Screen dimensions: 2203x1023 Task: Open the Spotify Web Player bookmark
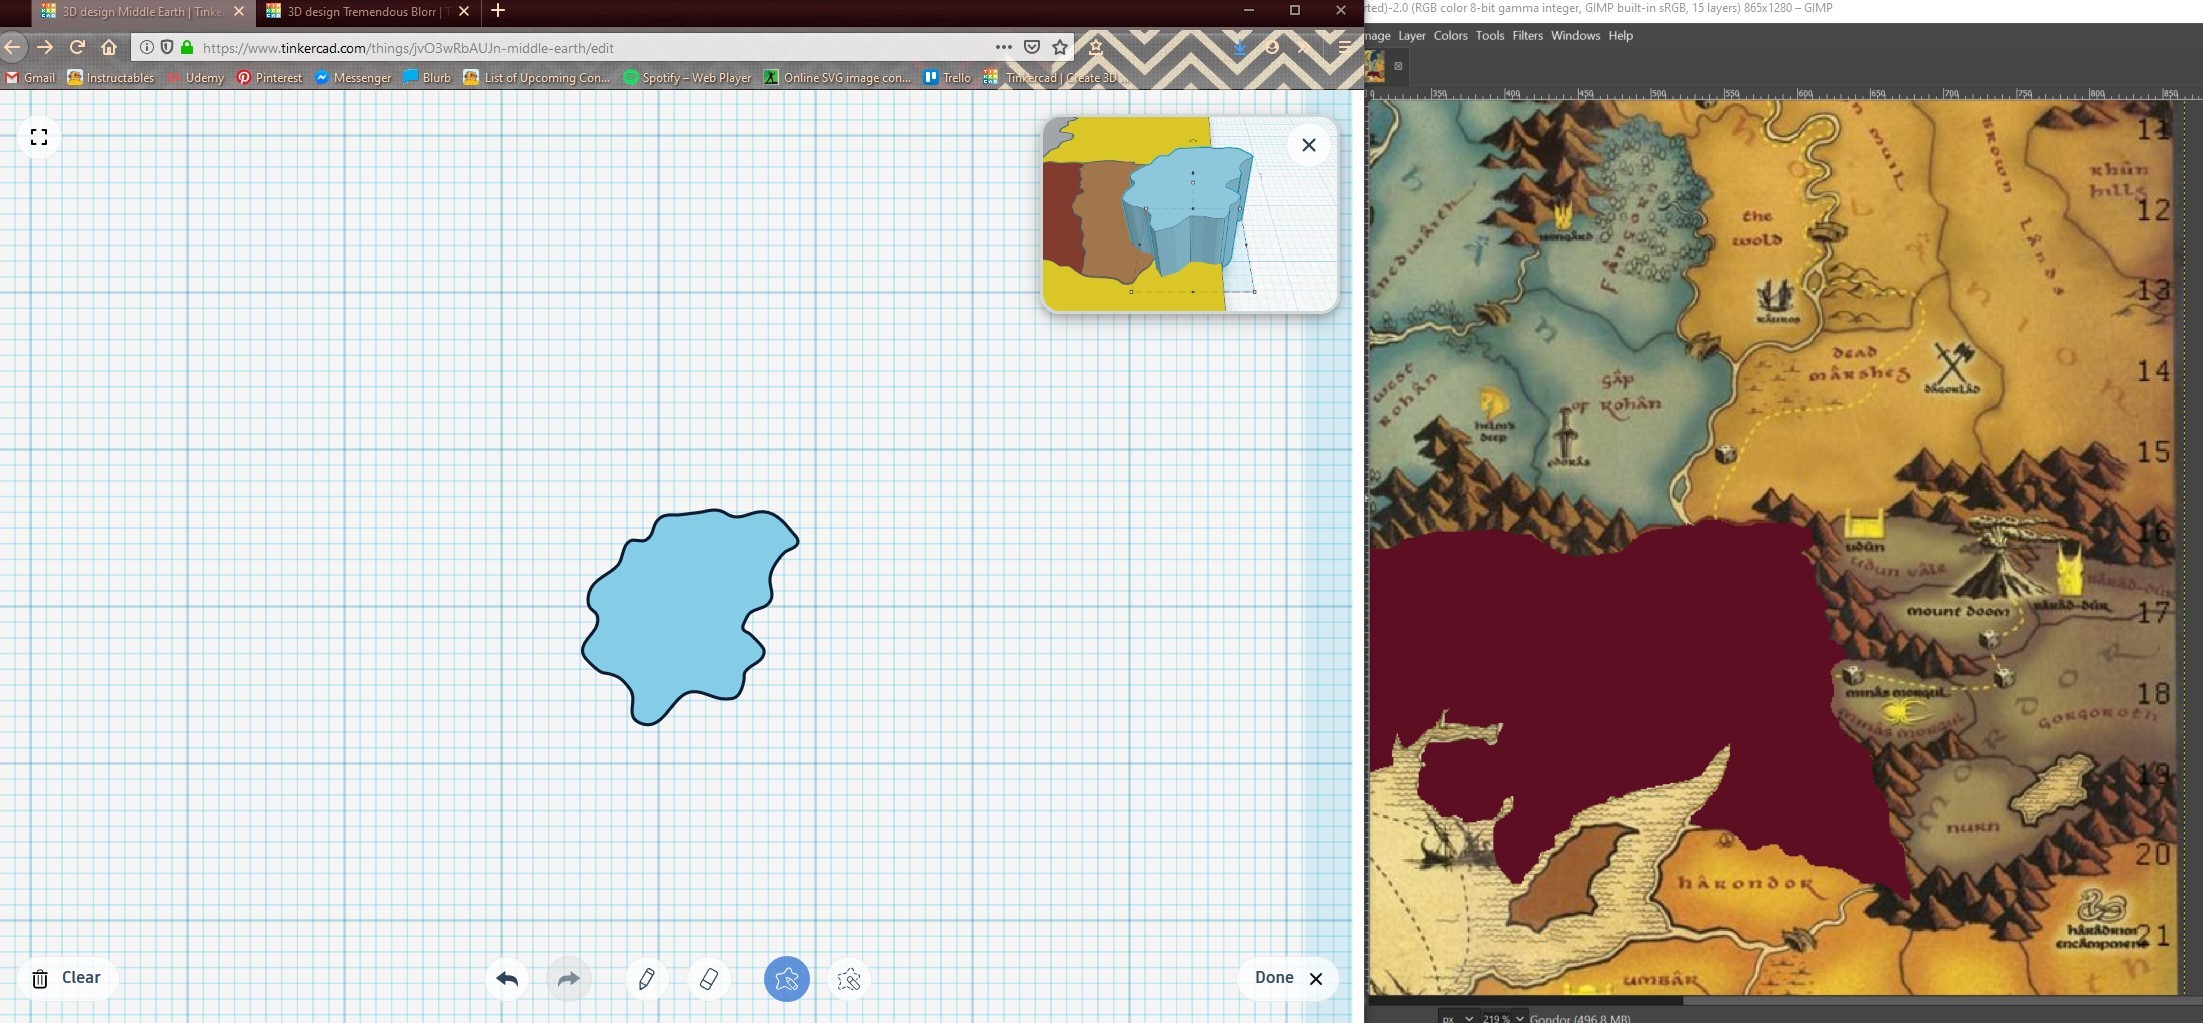pos(687,77)
